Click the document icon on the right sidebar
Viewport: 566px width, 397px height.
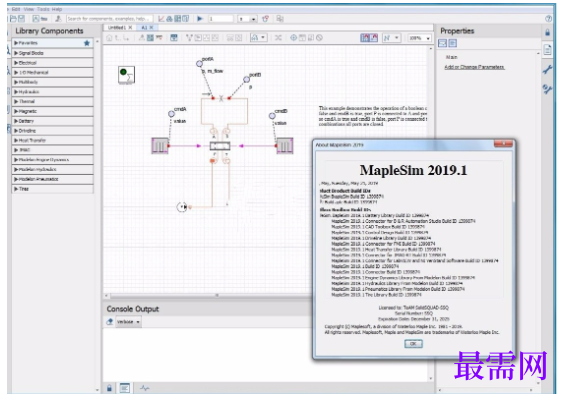point(547,50)
